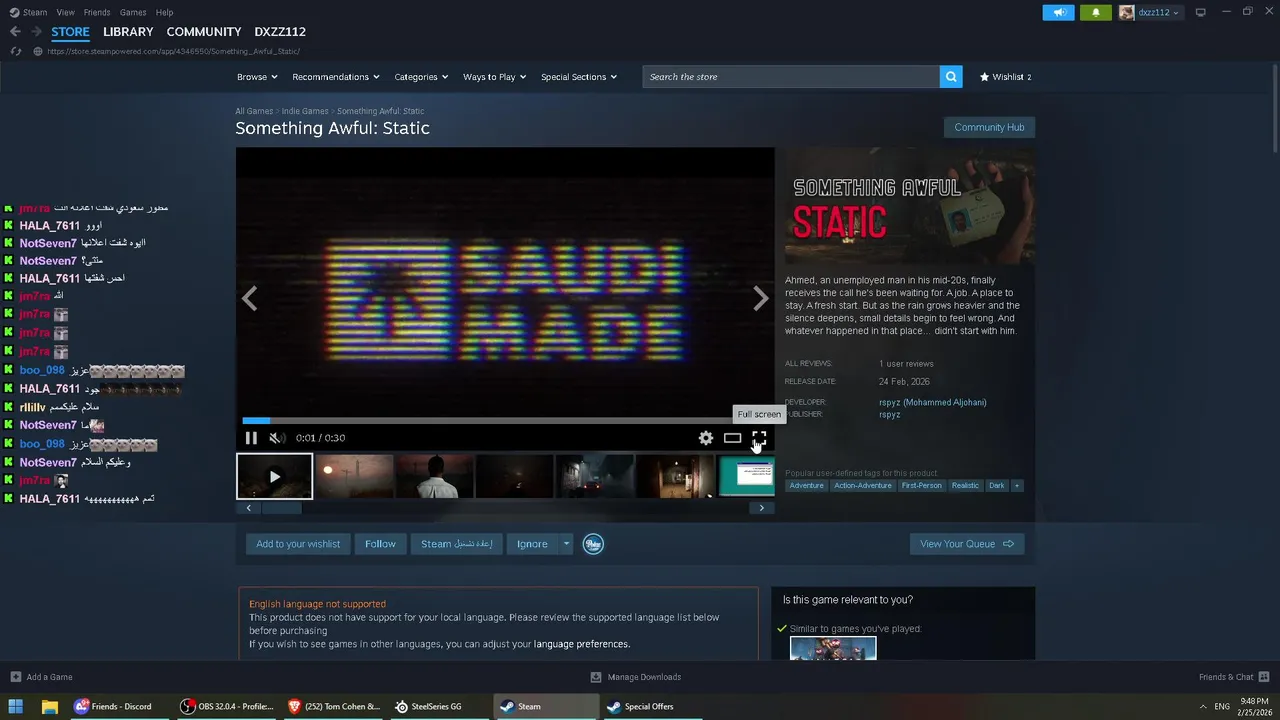The width and height of the screenshot is (1280, 720).
Task: Toggle theater mode for the video
Action: [x=733, y=438]
